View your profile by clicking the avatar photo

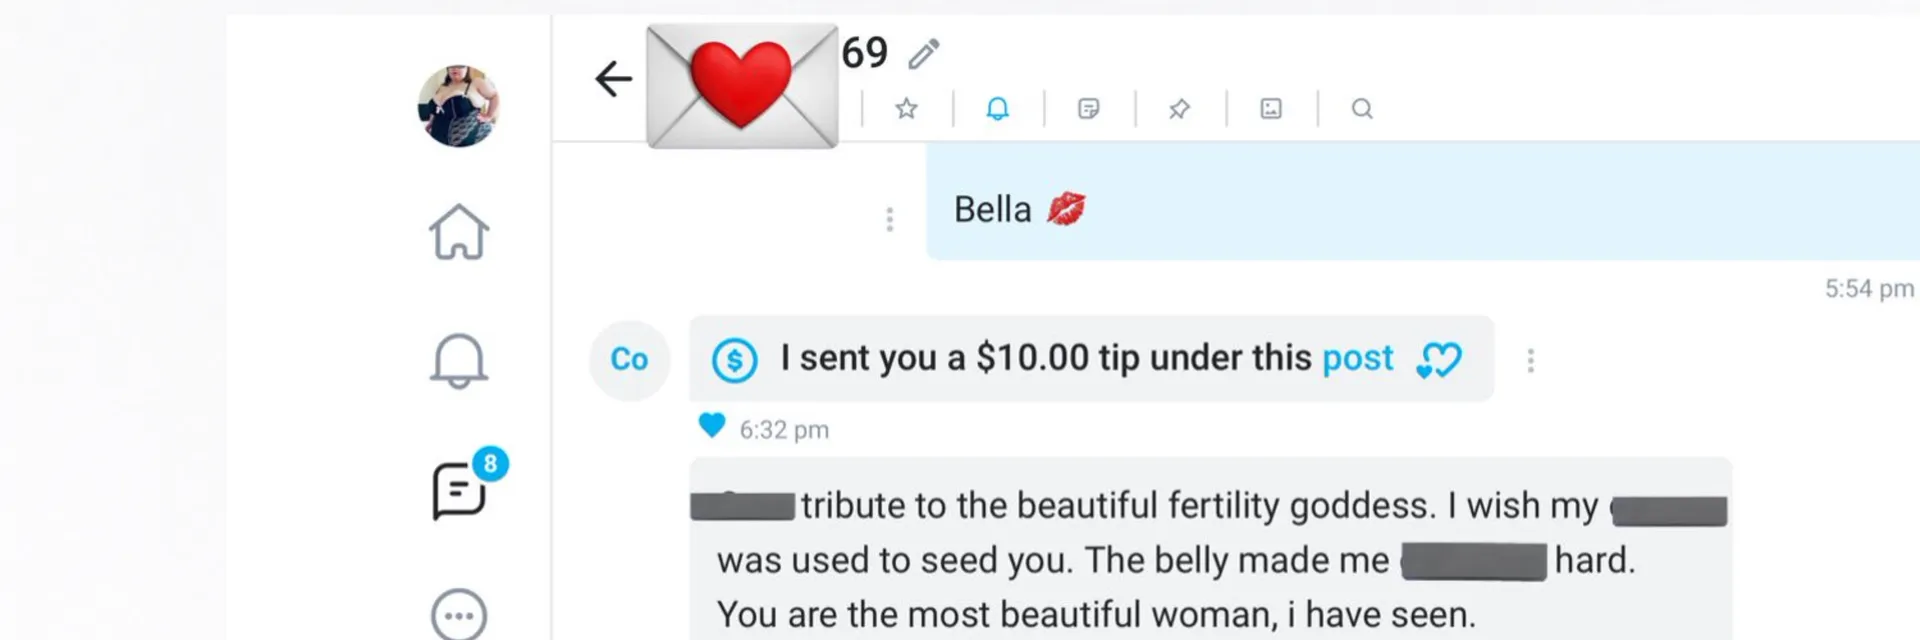click(x=459, y=105)
